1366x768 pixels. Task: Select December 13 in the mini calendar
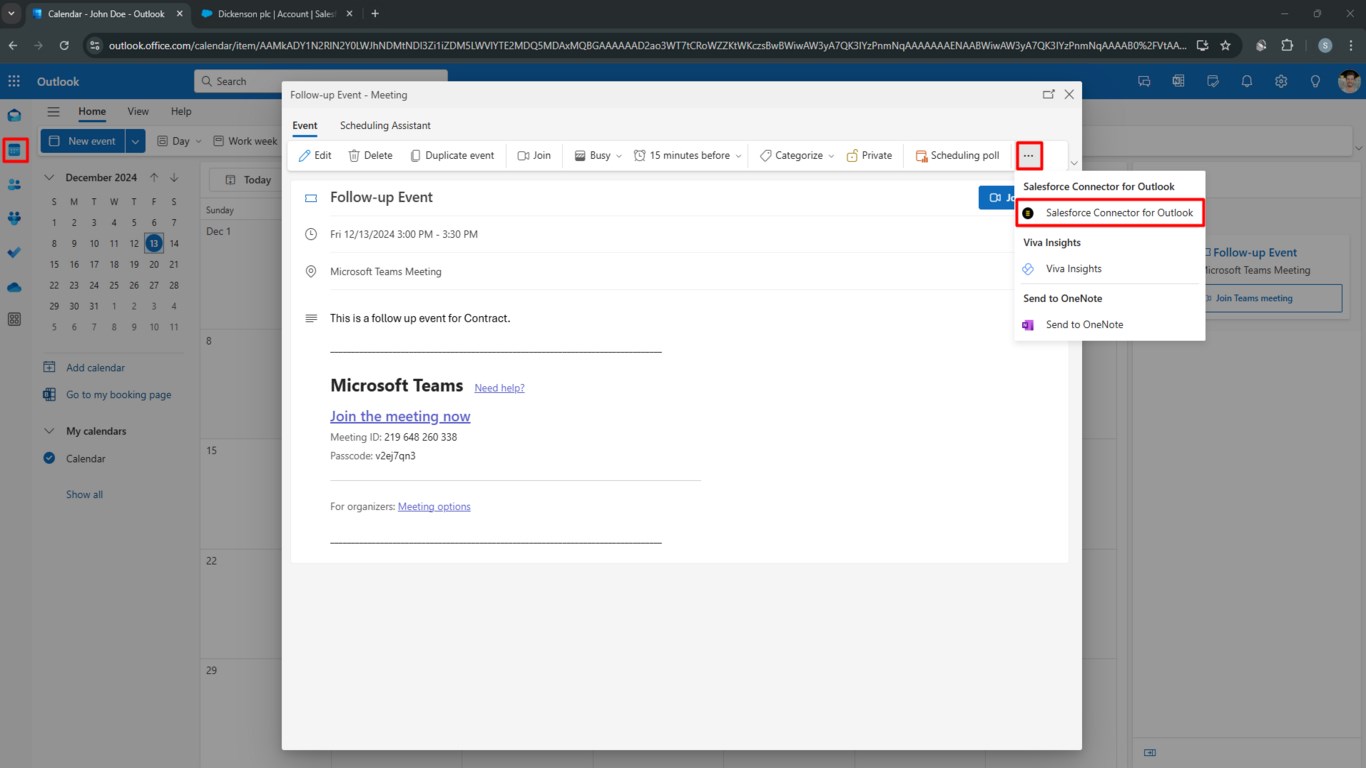click(154, 243)
